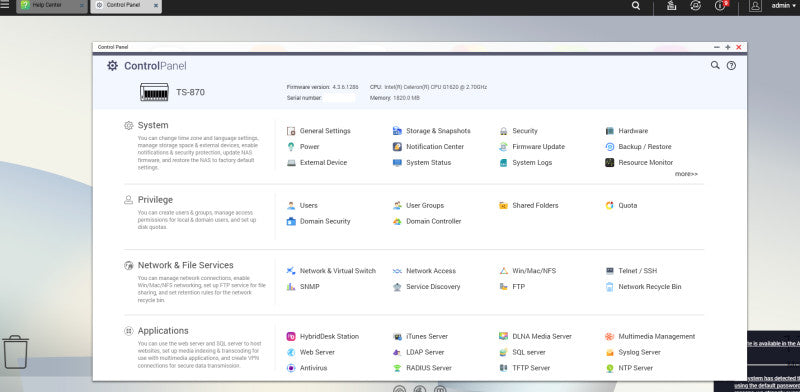Open the HybridDesk Station icon
This screenshot has width=800, height=392.
point(291,337)
